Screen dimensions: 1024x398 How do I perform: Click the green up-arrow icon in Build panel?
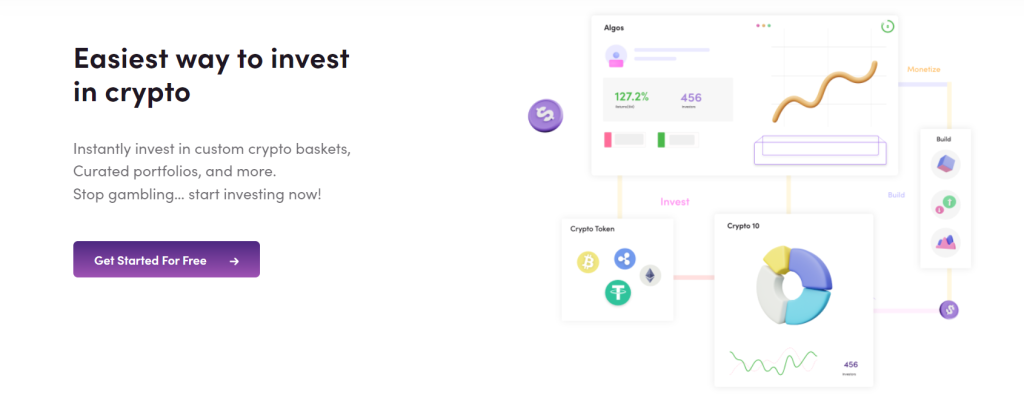point(945,203)
